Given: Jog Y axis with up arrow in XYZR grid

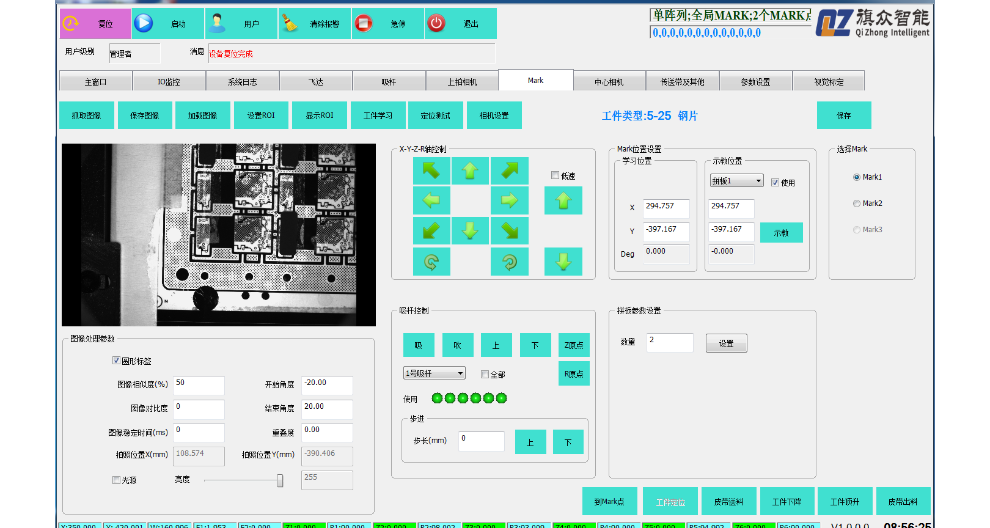Looking at the screenshot, I should (470, 171).
